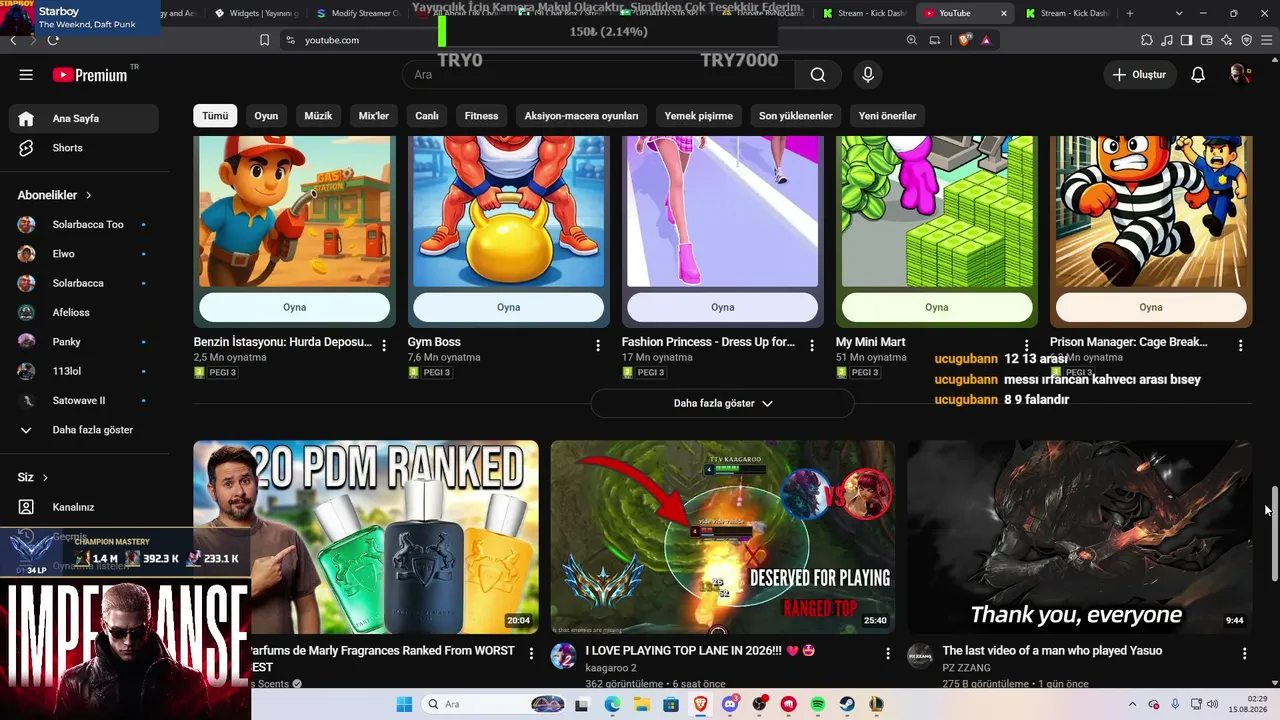Start voice search with the microphone
The image size is (1280, 720).
(868, 75)
